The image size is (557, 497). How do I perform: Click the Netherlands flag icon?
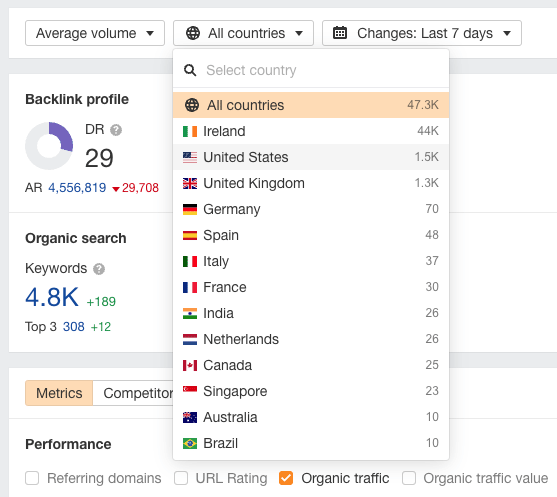(190, 339)
